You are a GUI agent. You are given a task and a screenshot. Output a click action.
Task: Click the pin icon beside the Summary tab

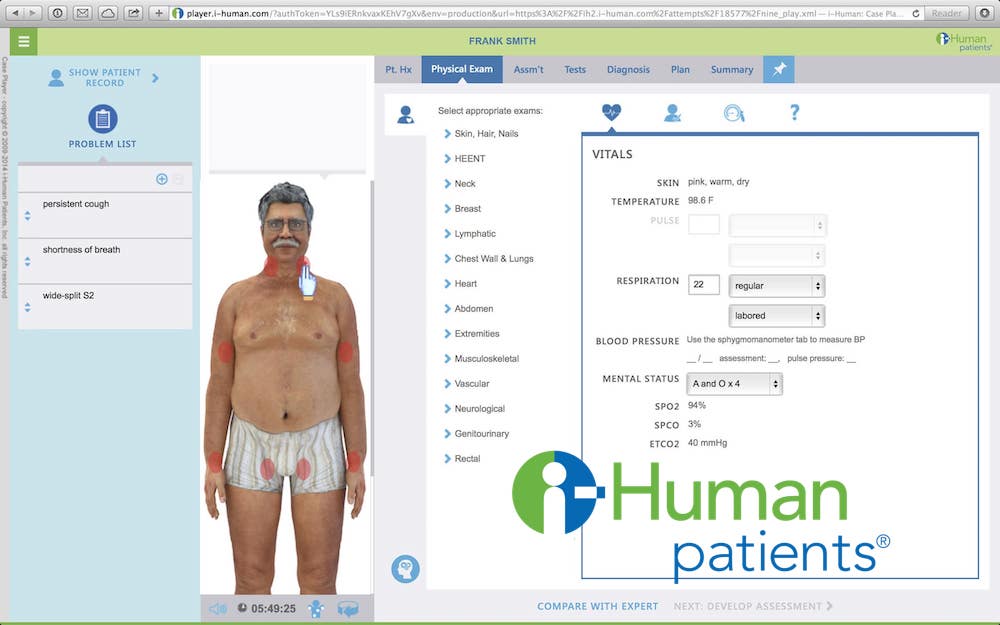click(779, 70)
